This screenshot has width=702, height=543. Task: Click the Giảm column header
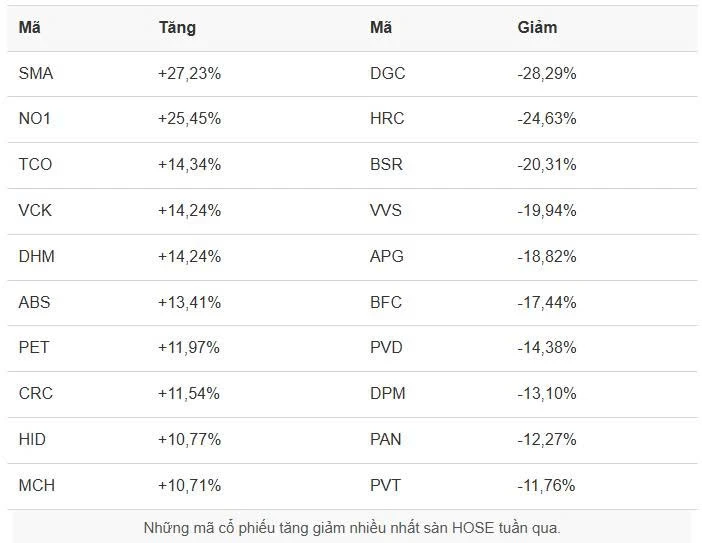pos(537,28)
